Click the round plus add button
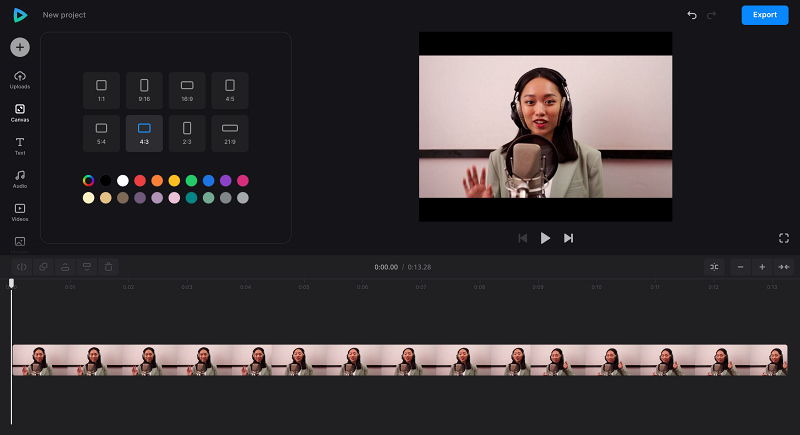 click(20, 47)
